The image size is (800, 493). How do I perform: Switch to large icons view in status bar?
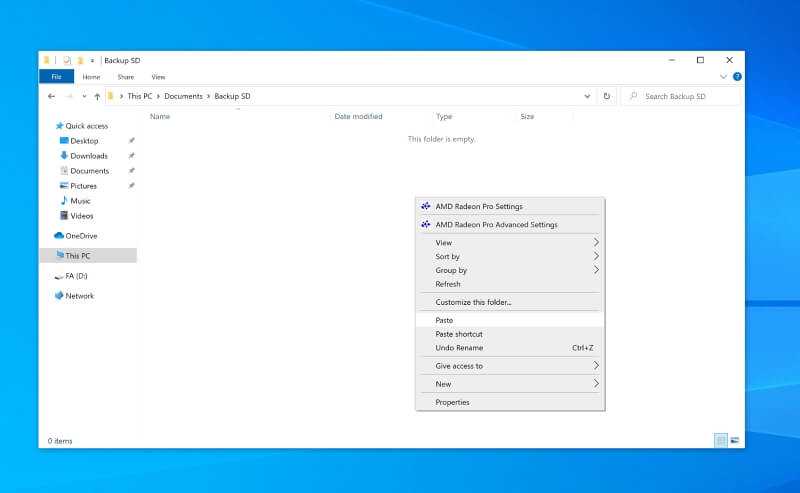point(735,440)
